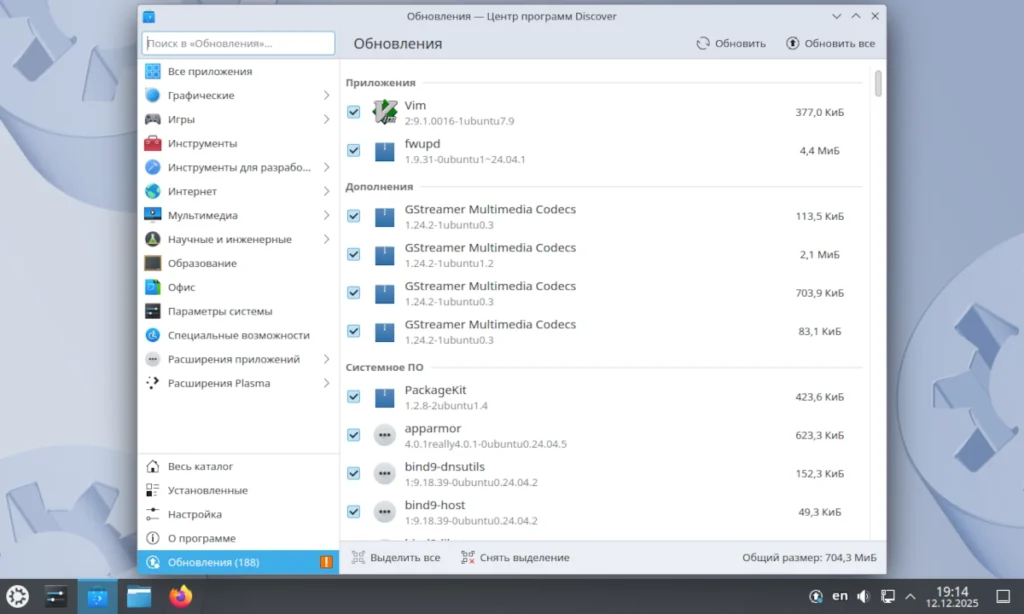The width and height of the screenshot is (1024, 614).
Task: Click Выделить все button
Action: (x=396, y=558)
